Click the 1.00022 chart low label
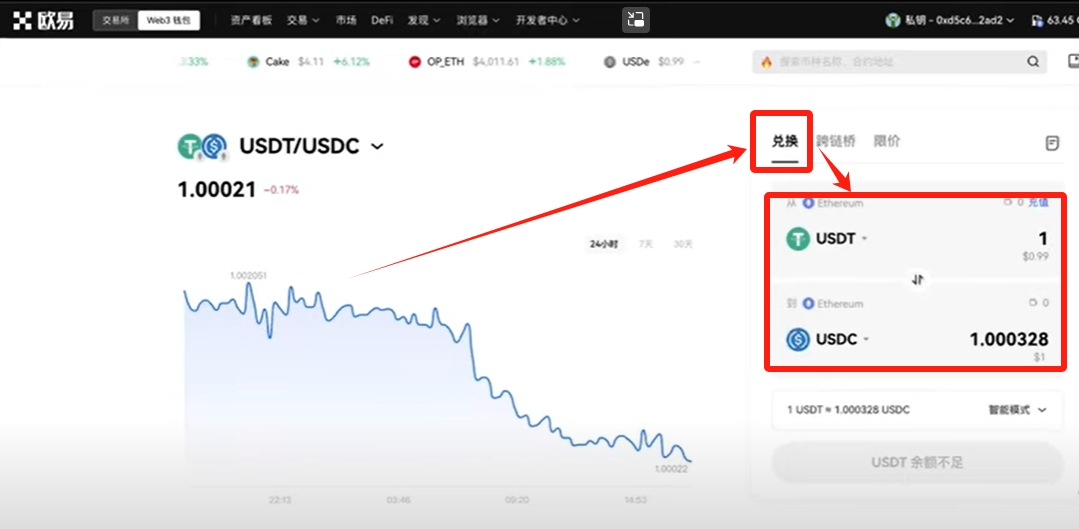 pyautogui.click(x=672, y=468)
